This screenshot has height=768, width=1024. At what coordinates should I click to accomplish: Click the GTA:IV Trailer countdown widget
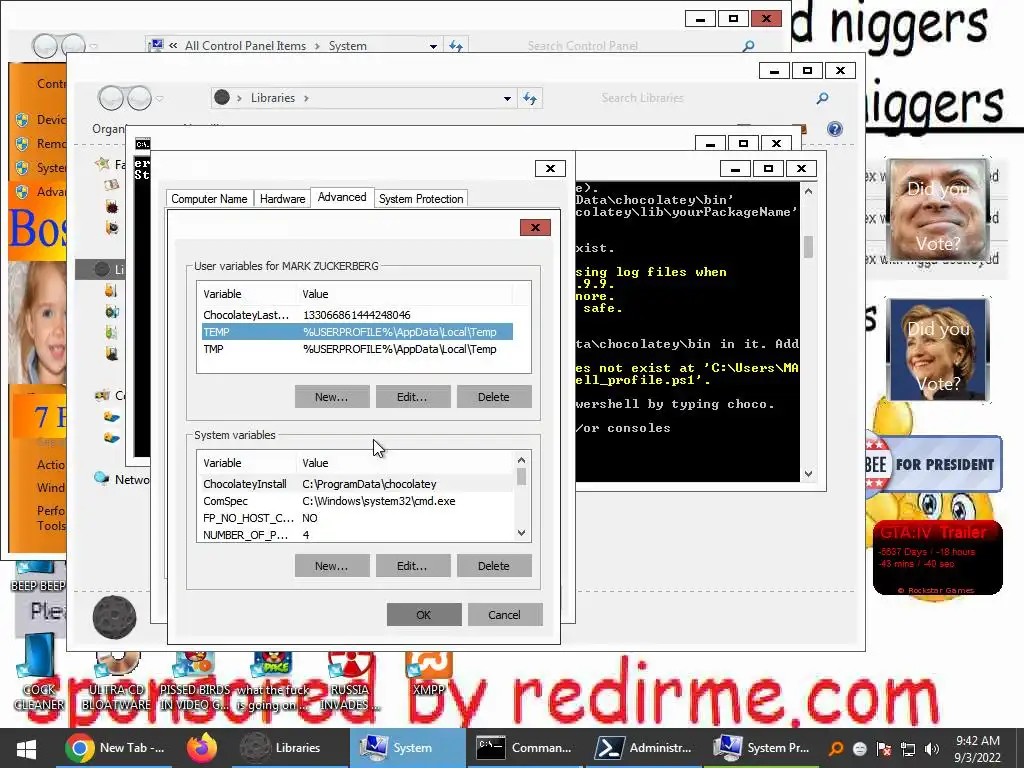tap(938, 558)
